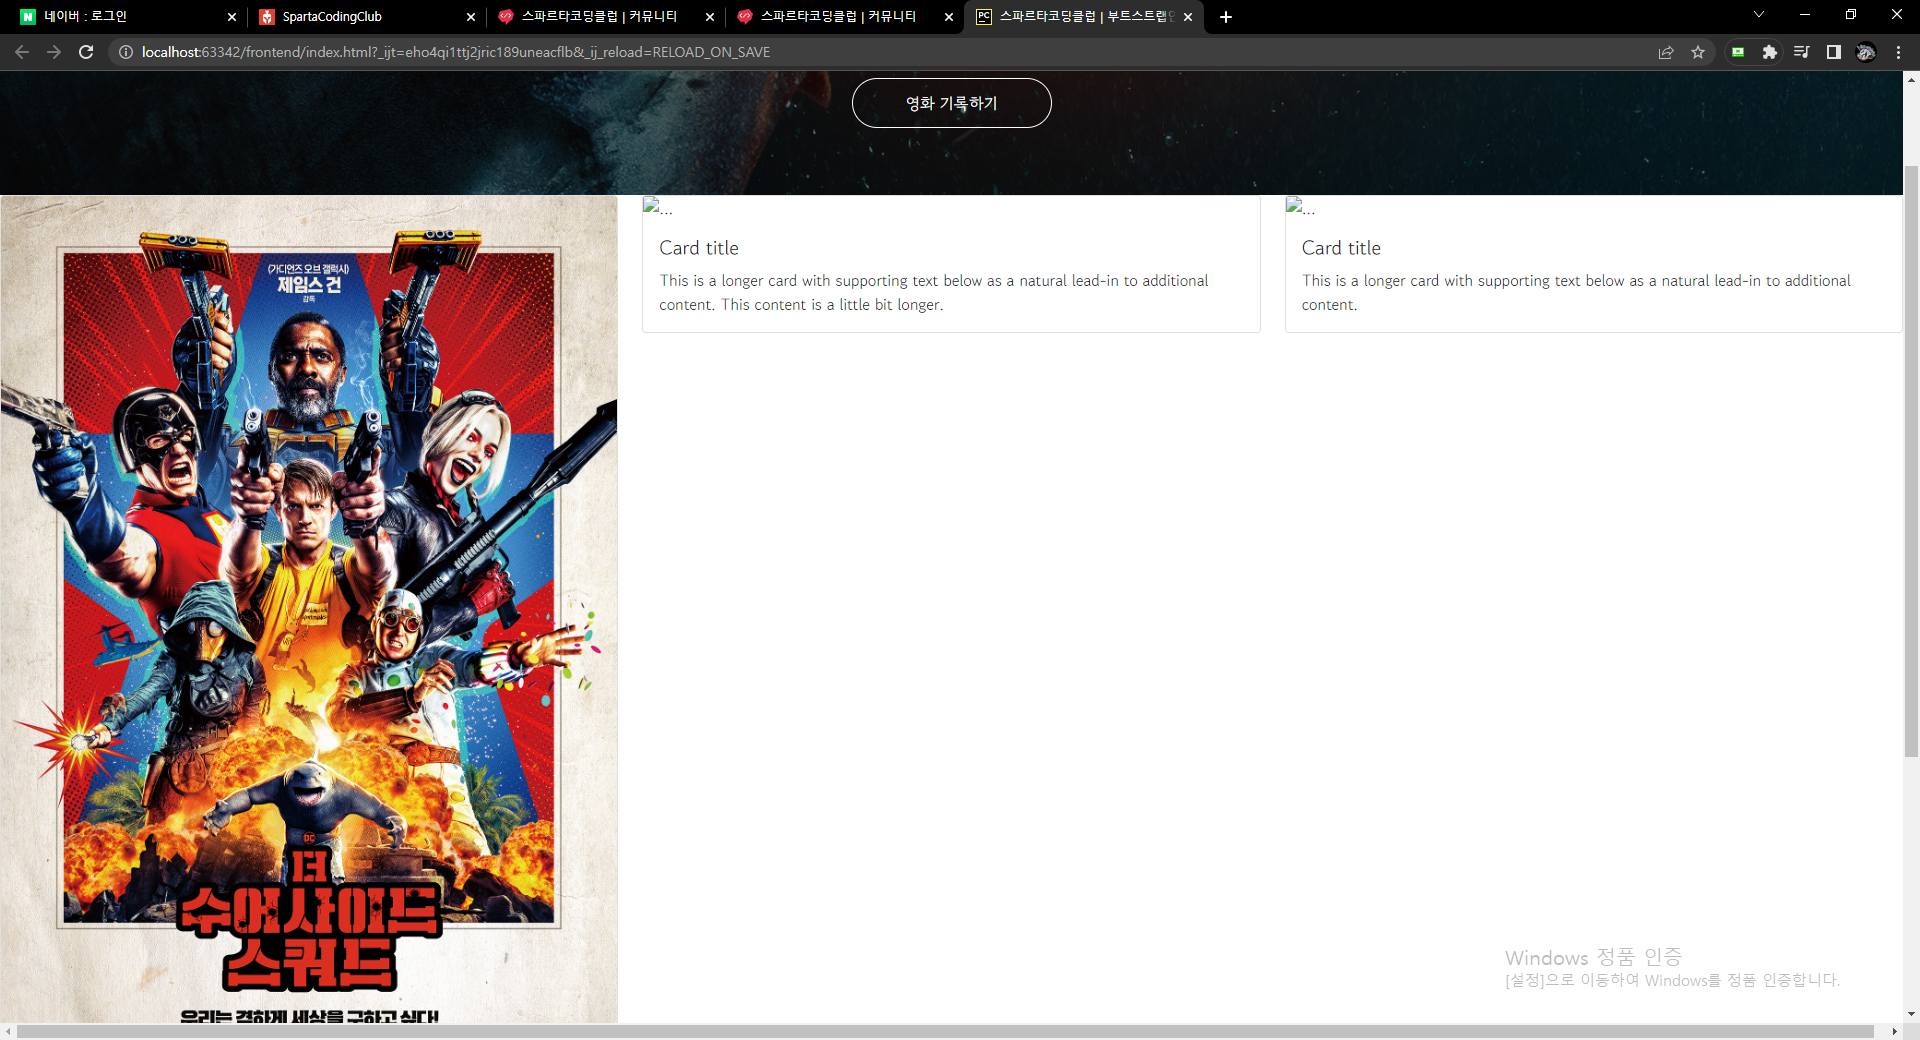
Task: Share this page using the share icon
Action: click(1666, 52)
